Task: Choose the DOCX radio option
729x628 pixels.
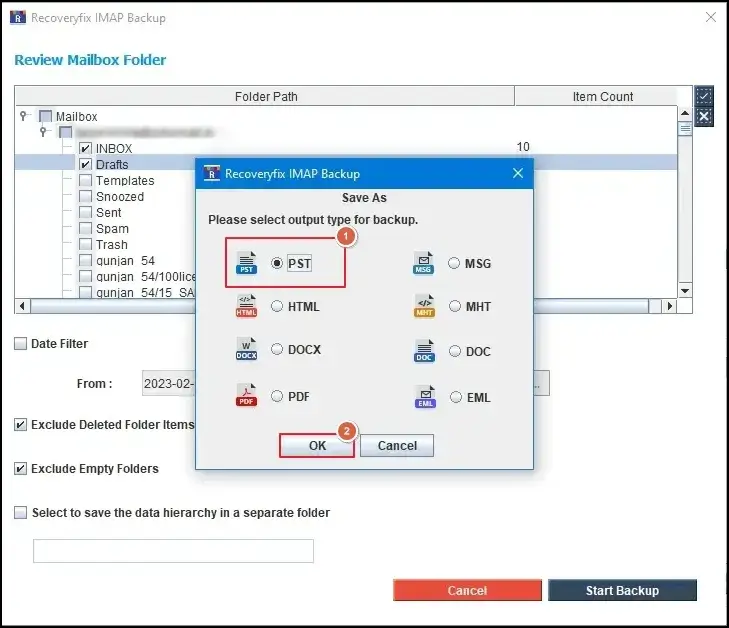Action: point(277,349)
